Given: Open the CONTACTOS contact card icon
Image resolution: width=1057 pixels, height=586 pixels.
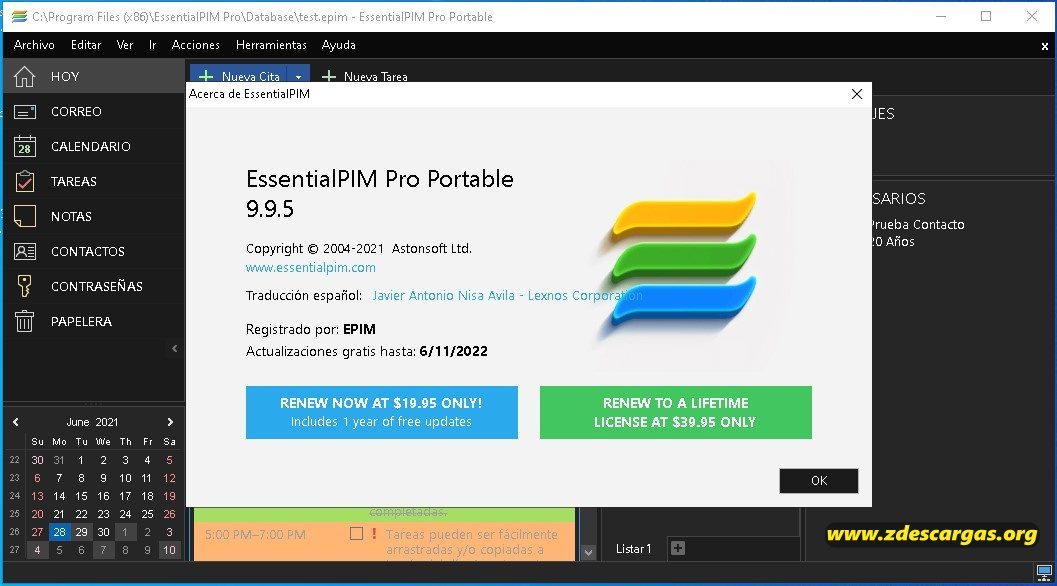Looking at the screenshot, I should [x=25, y=252].
